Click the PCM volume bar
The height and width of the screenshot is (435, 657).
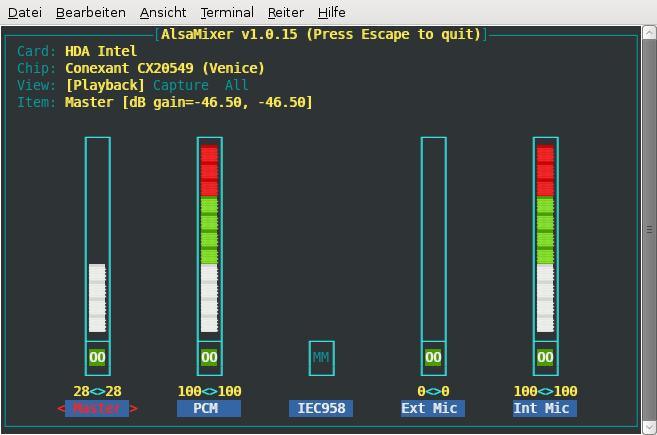click(x=210, y=239)
